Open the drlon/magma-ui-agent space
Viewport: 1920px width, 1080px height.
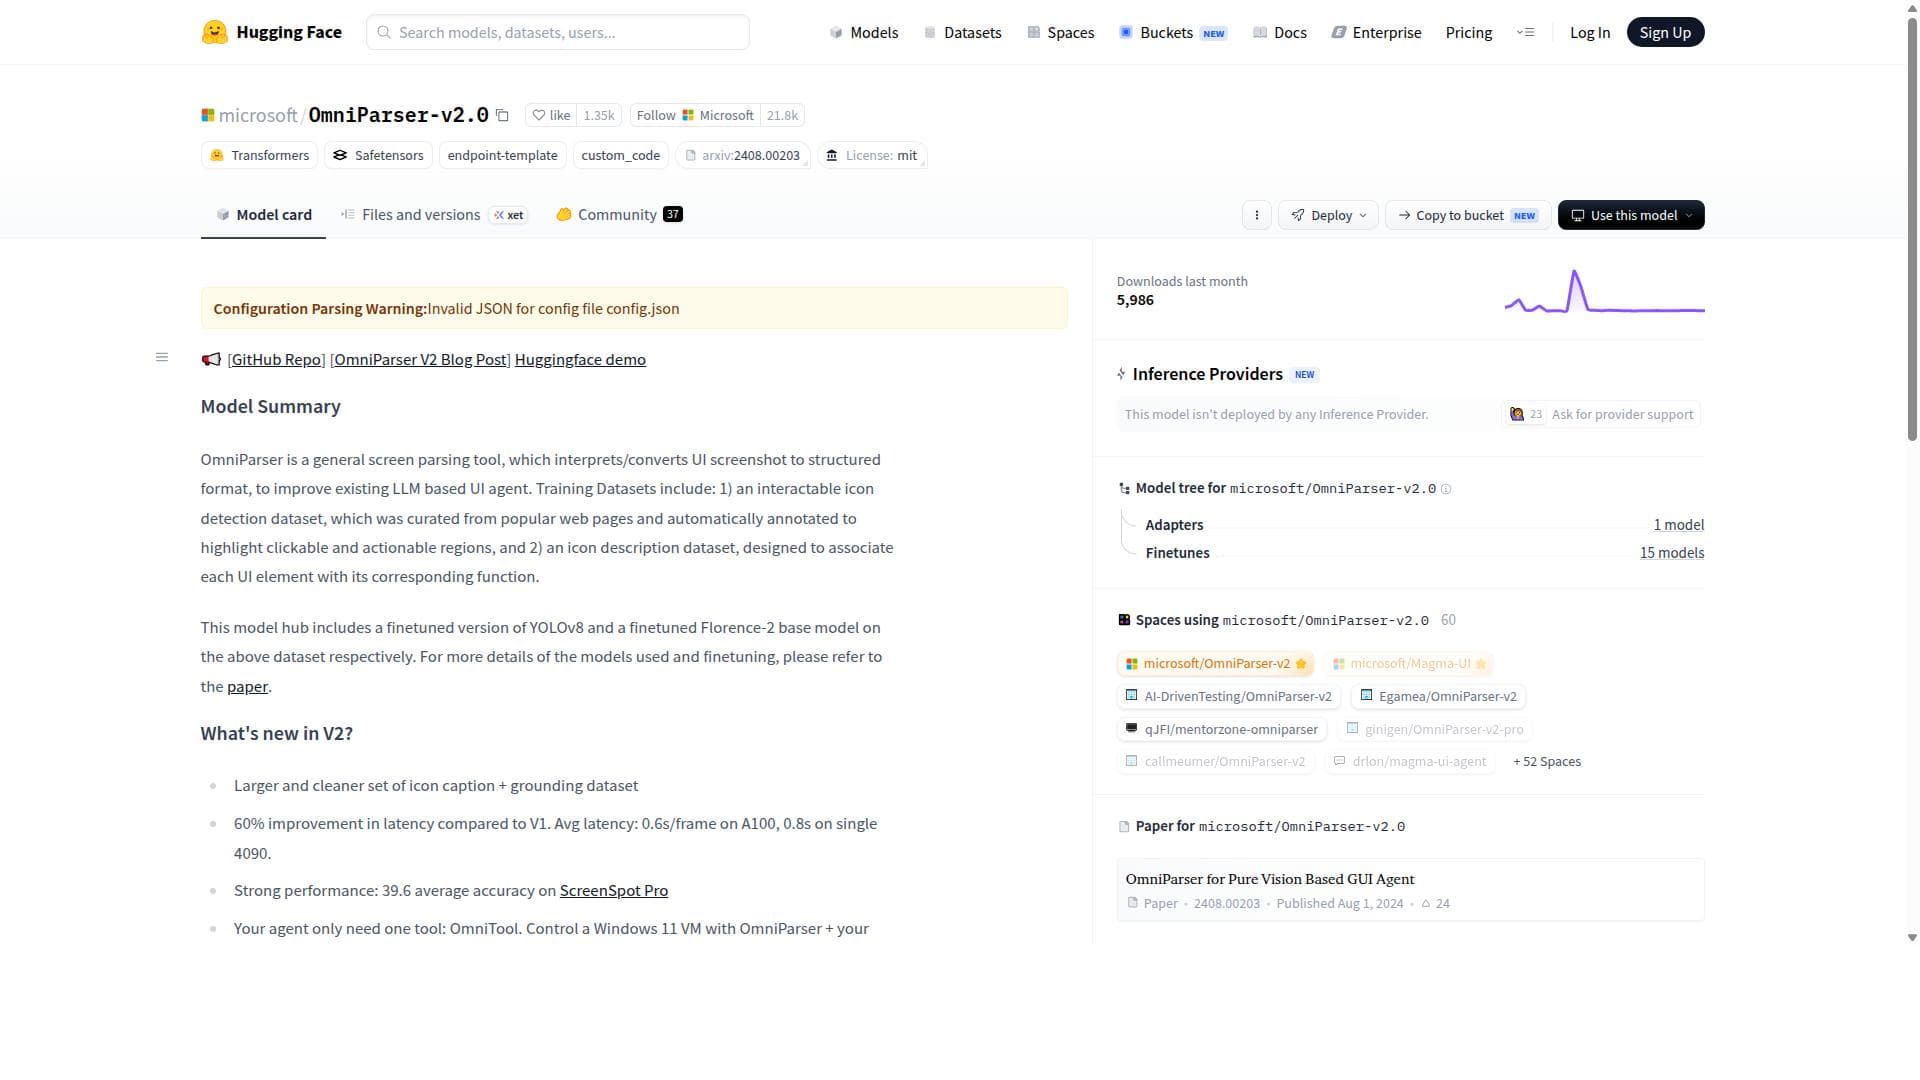click(x=1410, y=762)
